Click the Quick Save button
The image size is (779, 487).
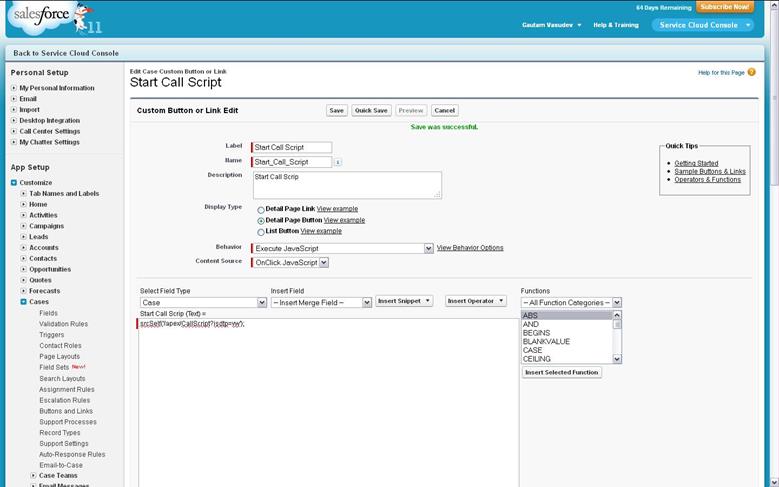point(371,110)
